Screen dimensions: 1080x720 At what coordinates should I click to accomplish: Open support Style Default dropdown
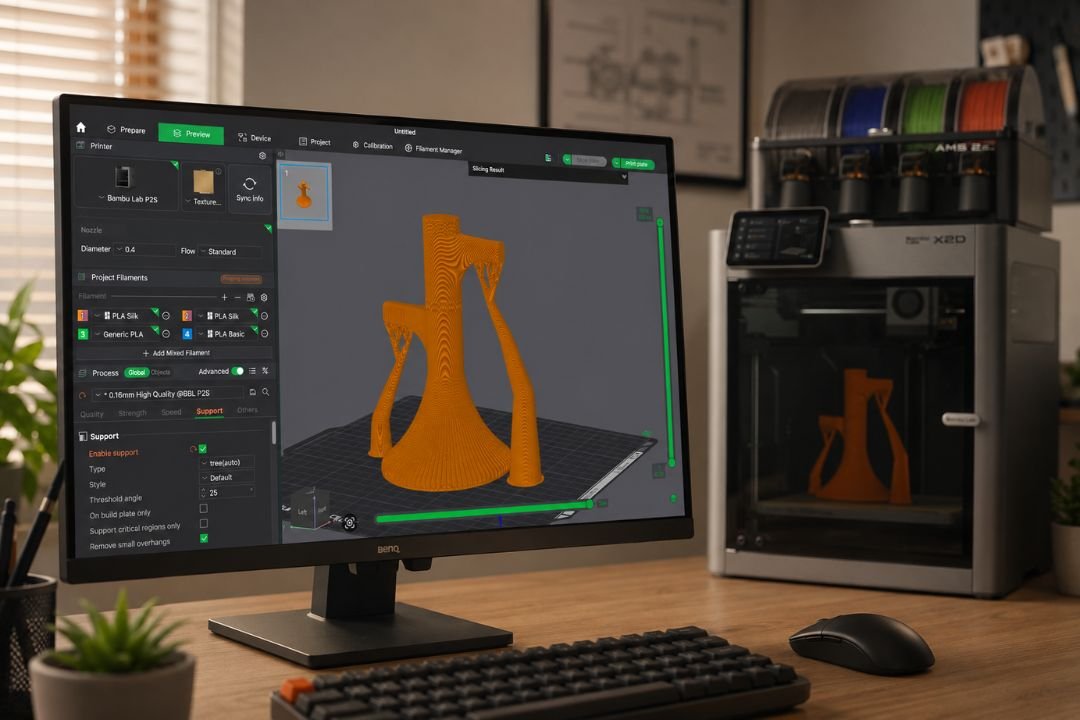tap(227, 477)
